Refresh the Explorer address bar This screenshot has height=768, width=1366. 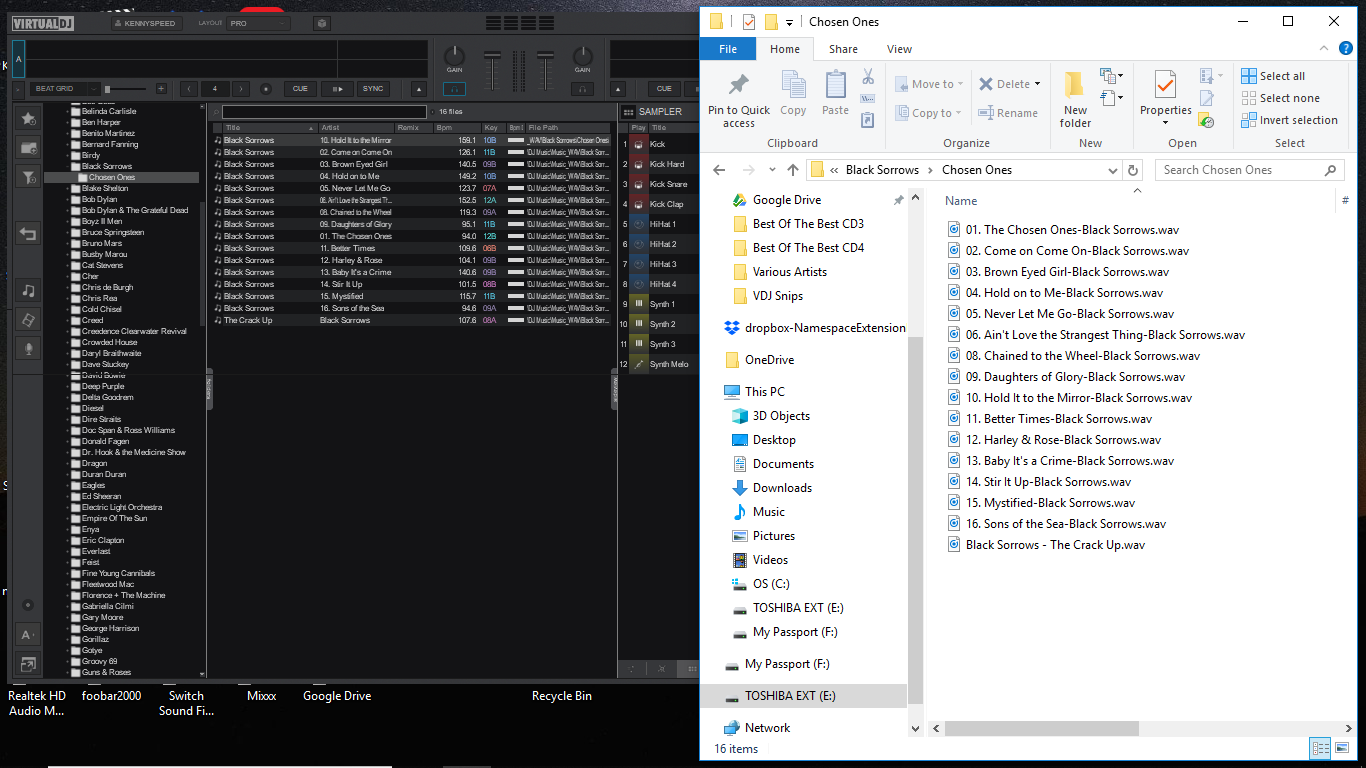click(1133, 170)
